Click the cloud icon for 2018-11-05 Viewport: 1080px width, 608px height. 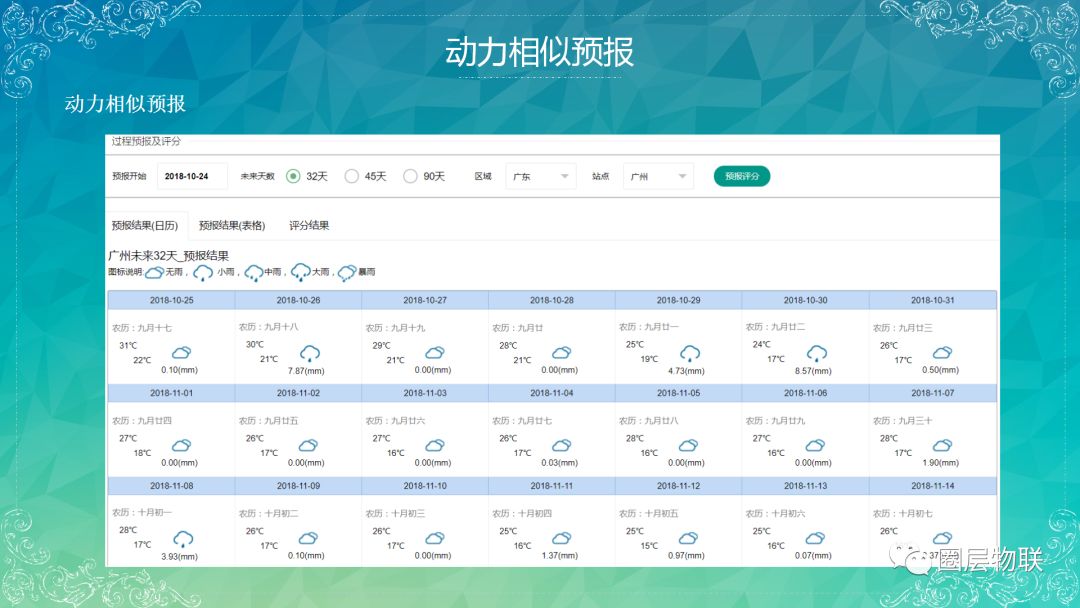[x=689, y=445]
